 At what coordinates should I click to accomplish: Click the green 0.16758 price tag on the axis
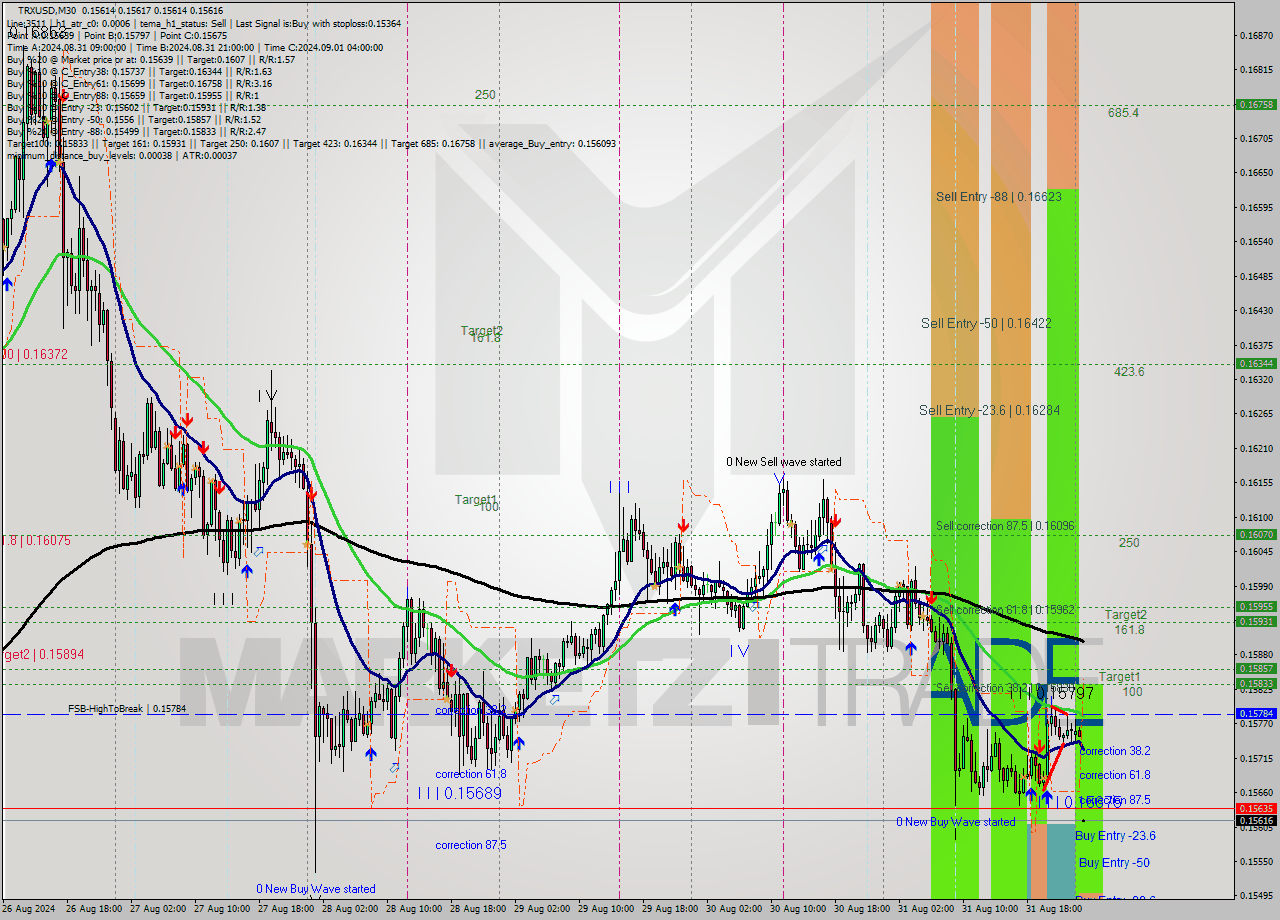[x=1256, y=104]
